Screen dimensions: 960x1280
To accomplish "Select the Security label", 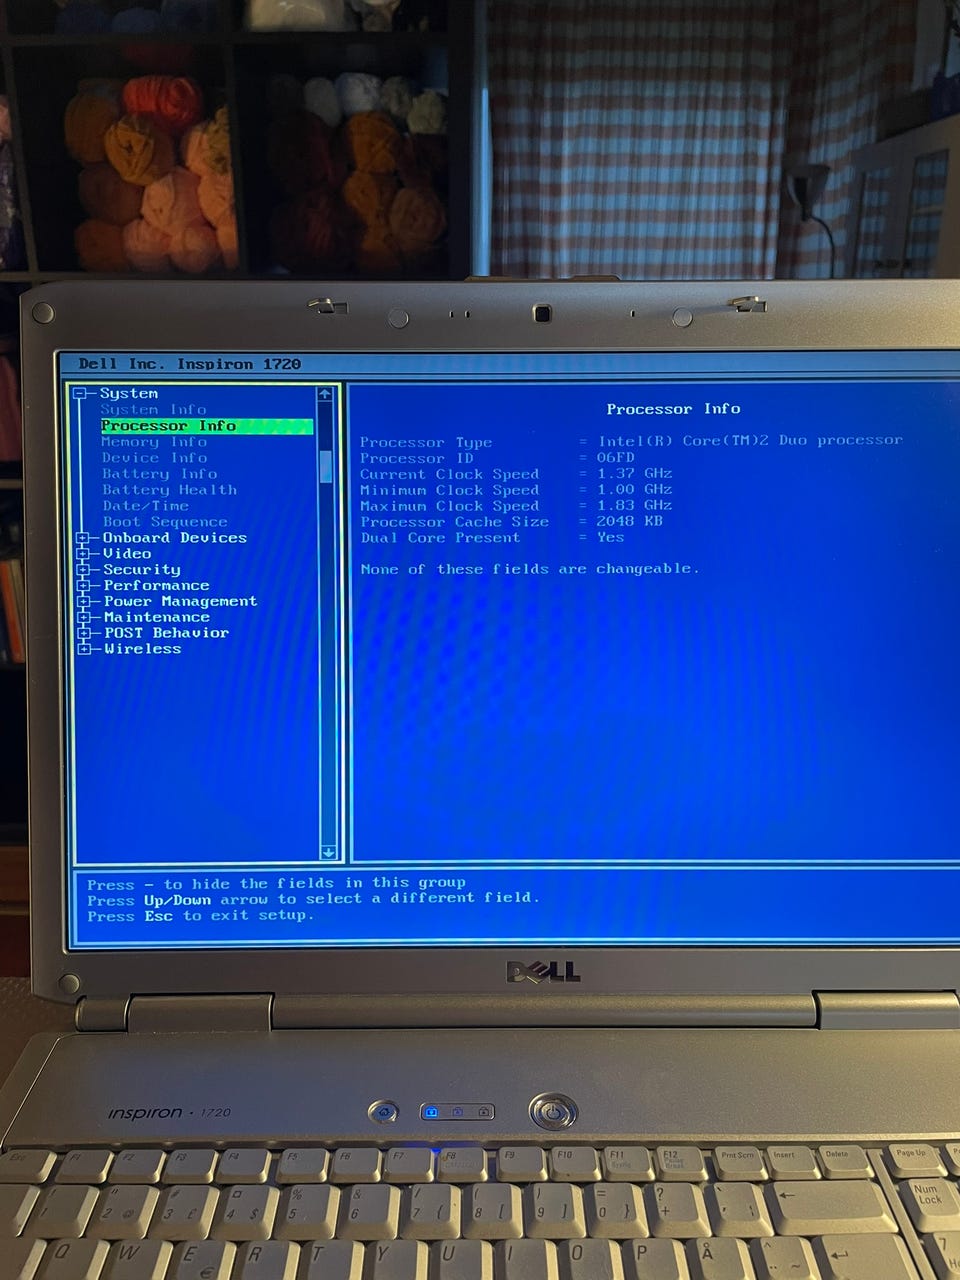I will [142, 570].
